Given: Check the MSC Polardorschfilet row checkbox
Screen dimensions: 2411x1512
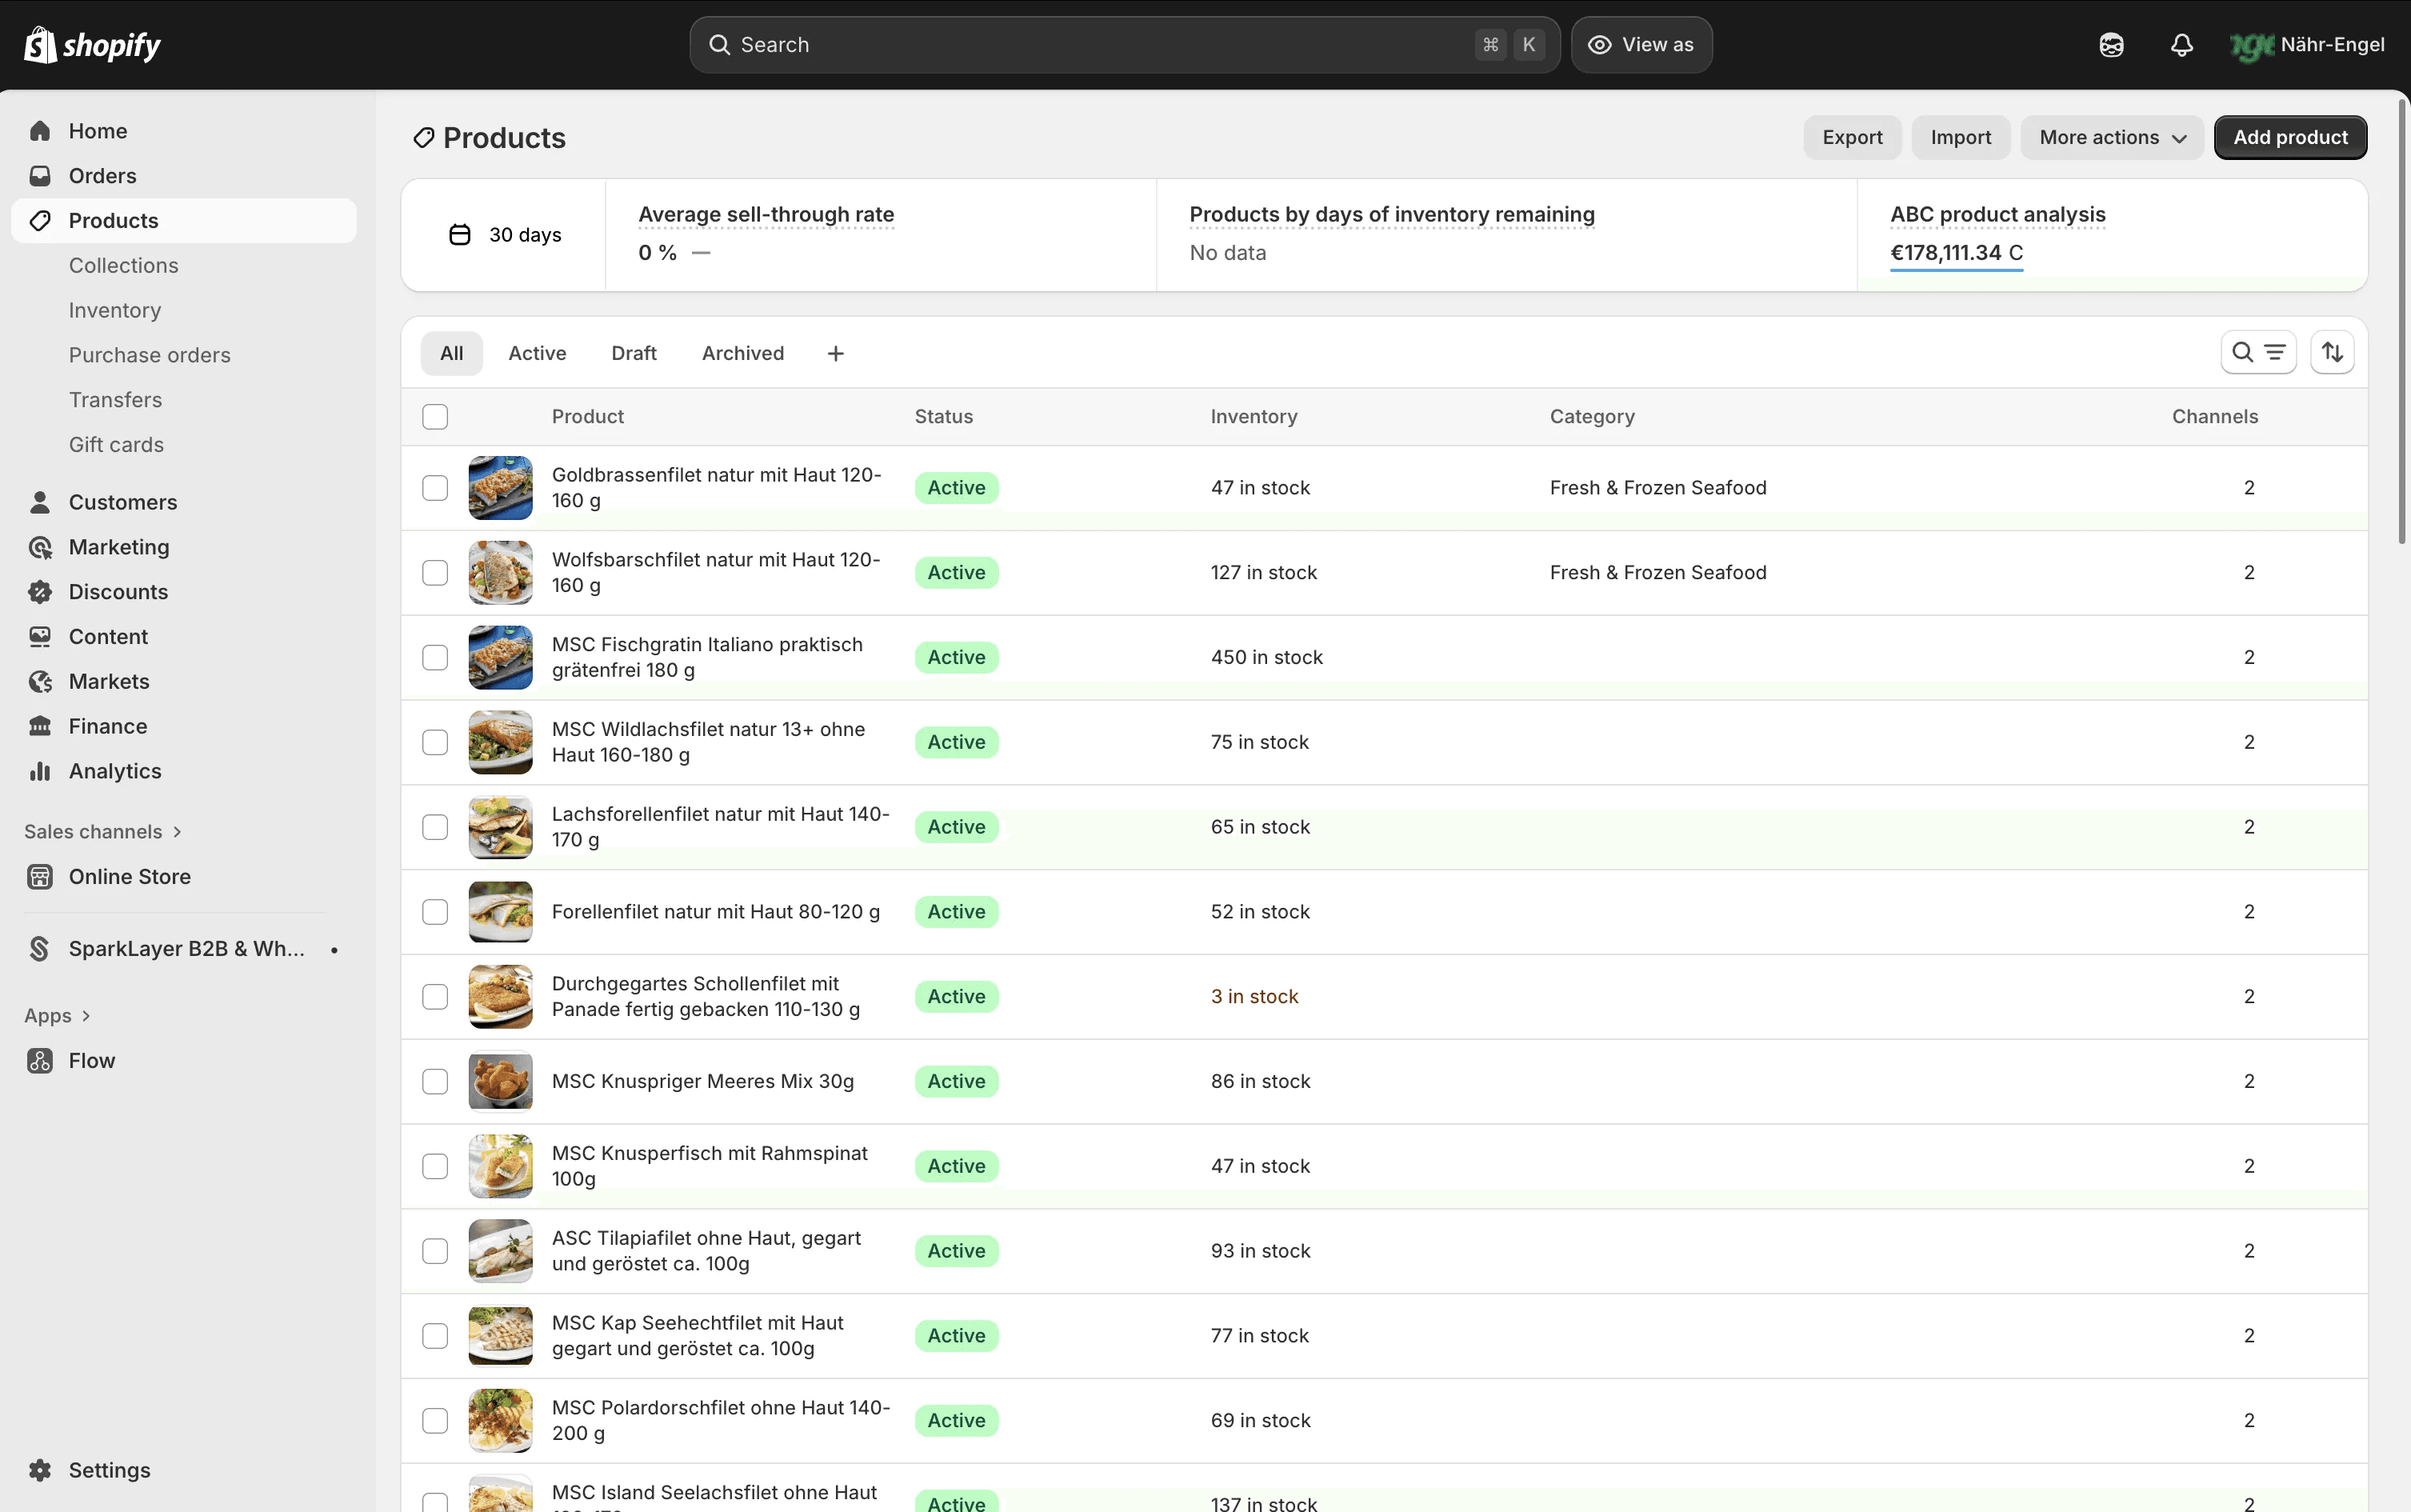Looking at the screenshot, I should click(x=435, y=1421).
